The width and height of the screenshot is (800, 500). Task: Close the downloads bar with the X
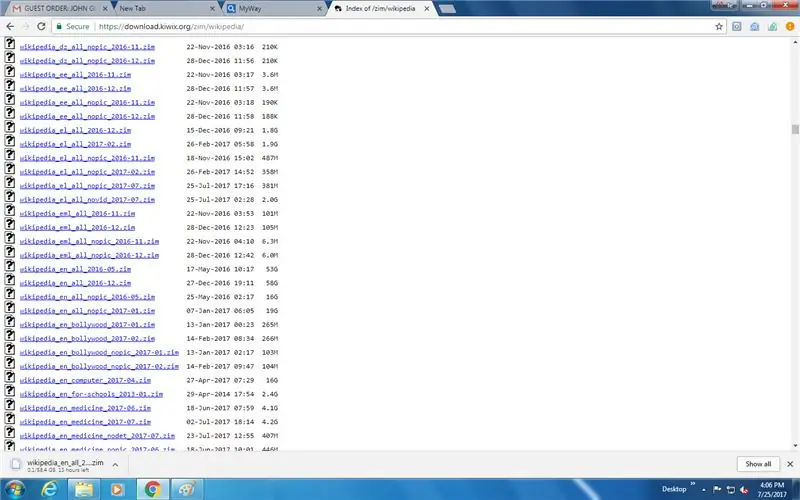pos(790,464)
